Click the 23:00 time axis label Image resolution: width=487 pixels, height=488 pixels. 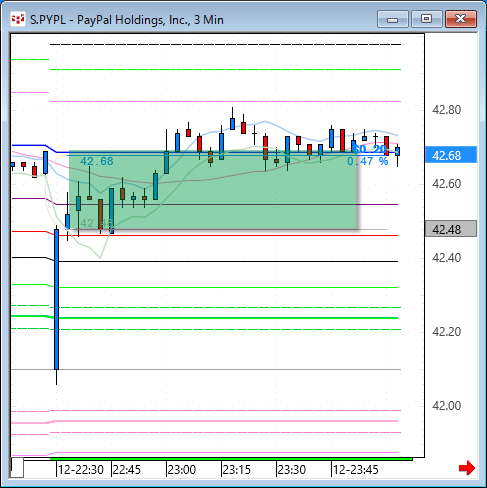pos(182,470)
